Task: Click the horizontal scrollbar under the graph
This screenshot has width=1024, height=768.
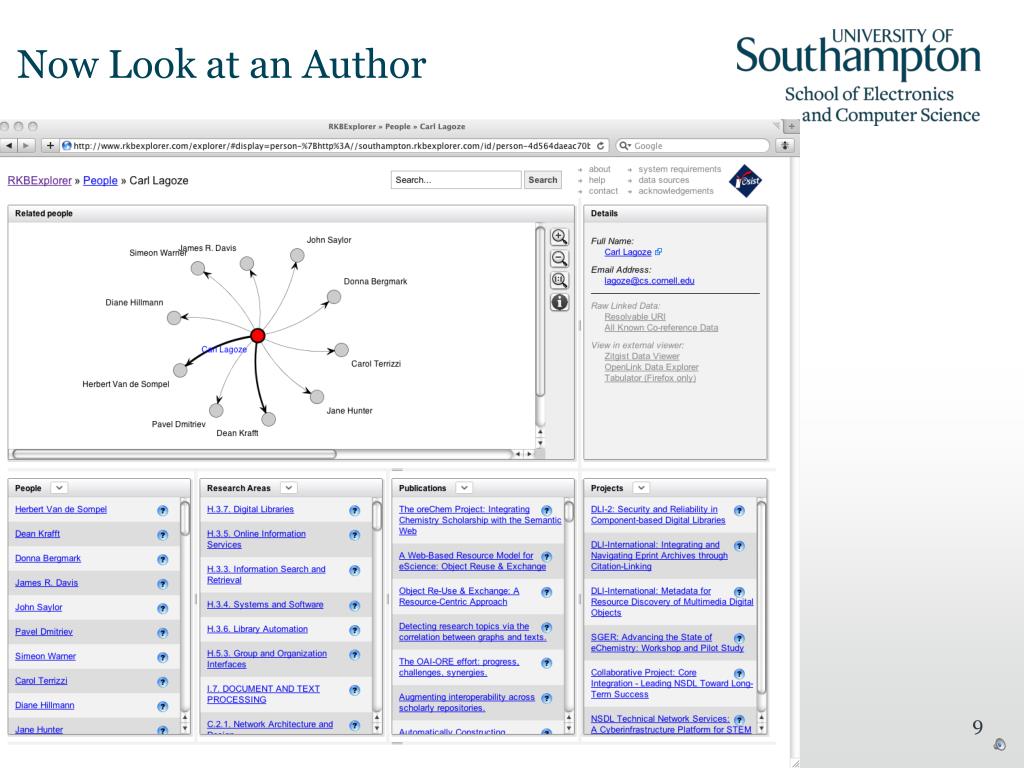Action: (x=174, y=454)
